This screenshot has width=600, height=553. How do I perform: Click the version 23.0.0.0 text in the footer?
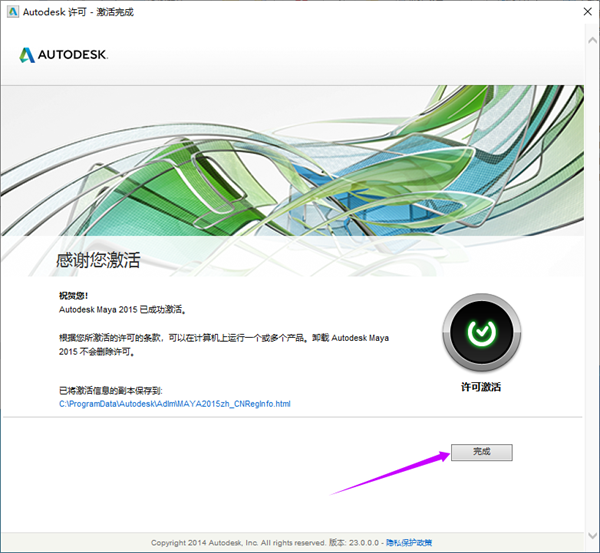click(357, 542)
